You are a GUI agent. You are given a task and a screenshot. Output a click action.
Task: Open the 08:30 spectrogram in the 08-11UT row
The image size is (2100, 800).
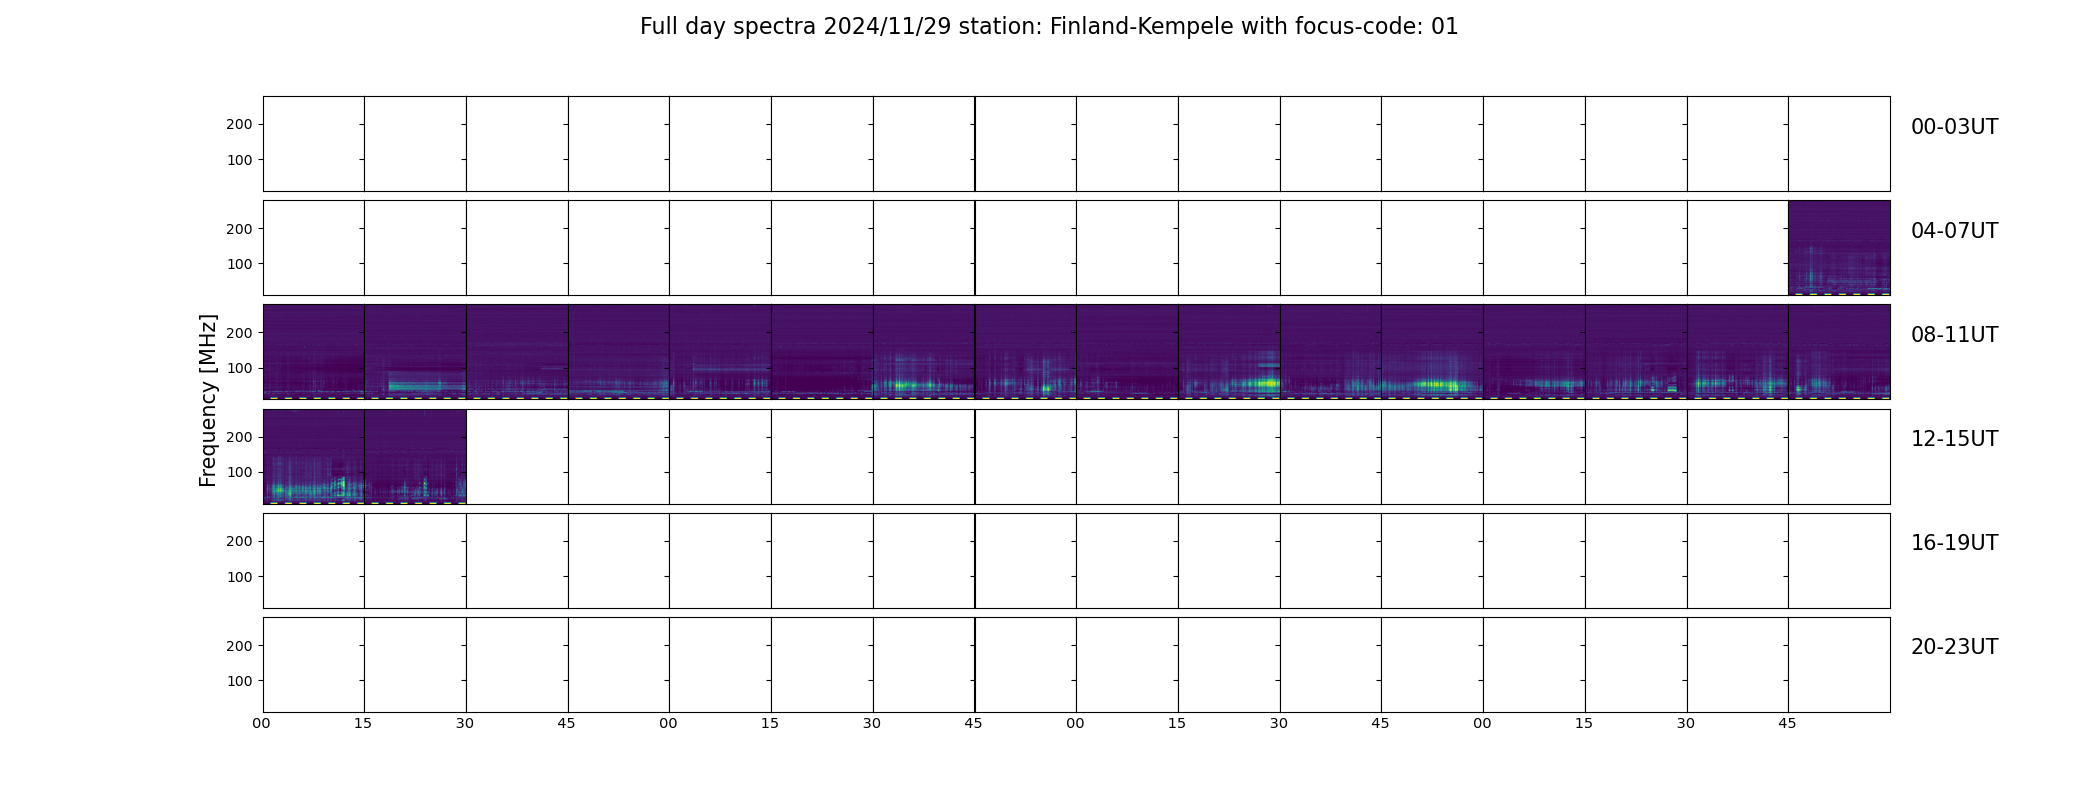click(x=517, y=352)
